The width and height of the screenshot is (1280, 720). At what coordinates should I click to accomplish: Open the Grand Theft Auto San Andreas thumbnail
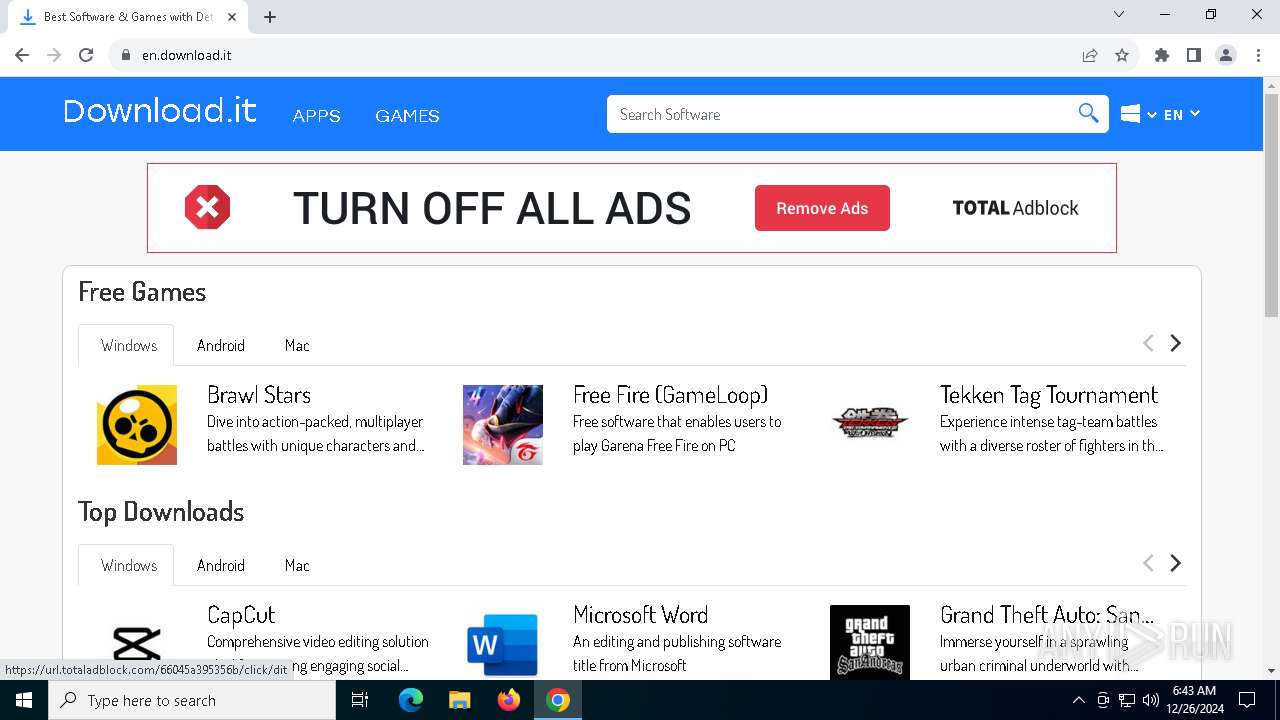tap(870, 642)
